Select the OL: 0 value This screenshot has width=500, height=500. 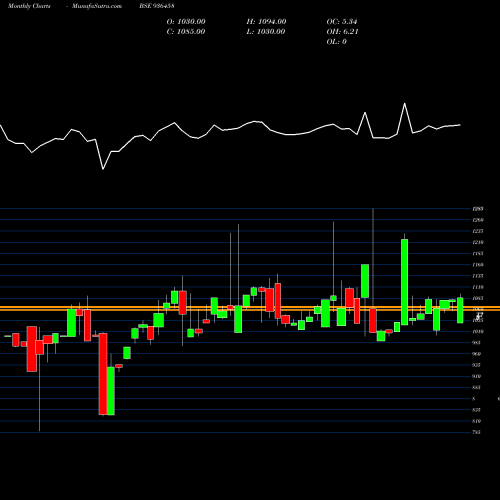pyautogui.click(x=336, y=42)
